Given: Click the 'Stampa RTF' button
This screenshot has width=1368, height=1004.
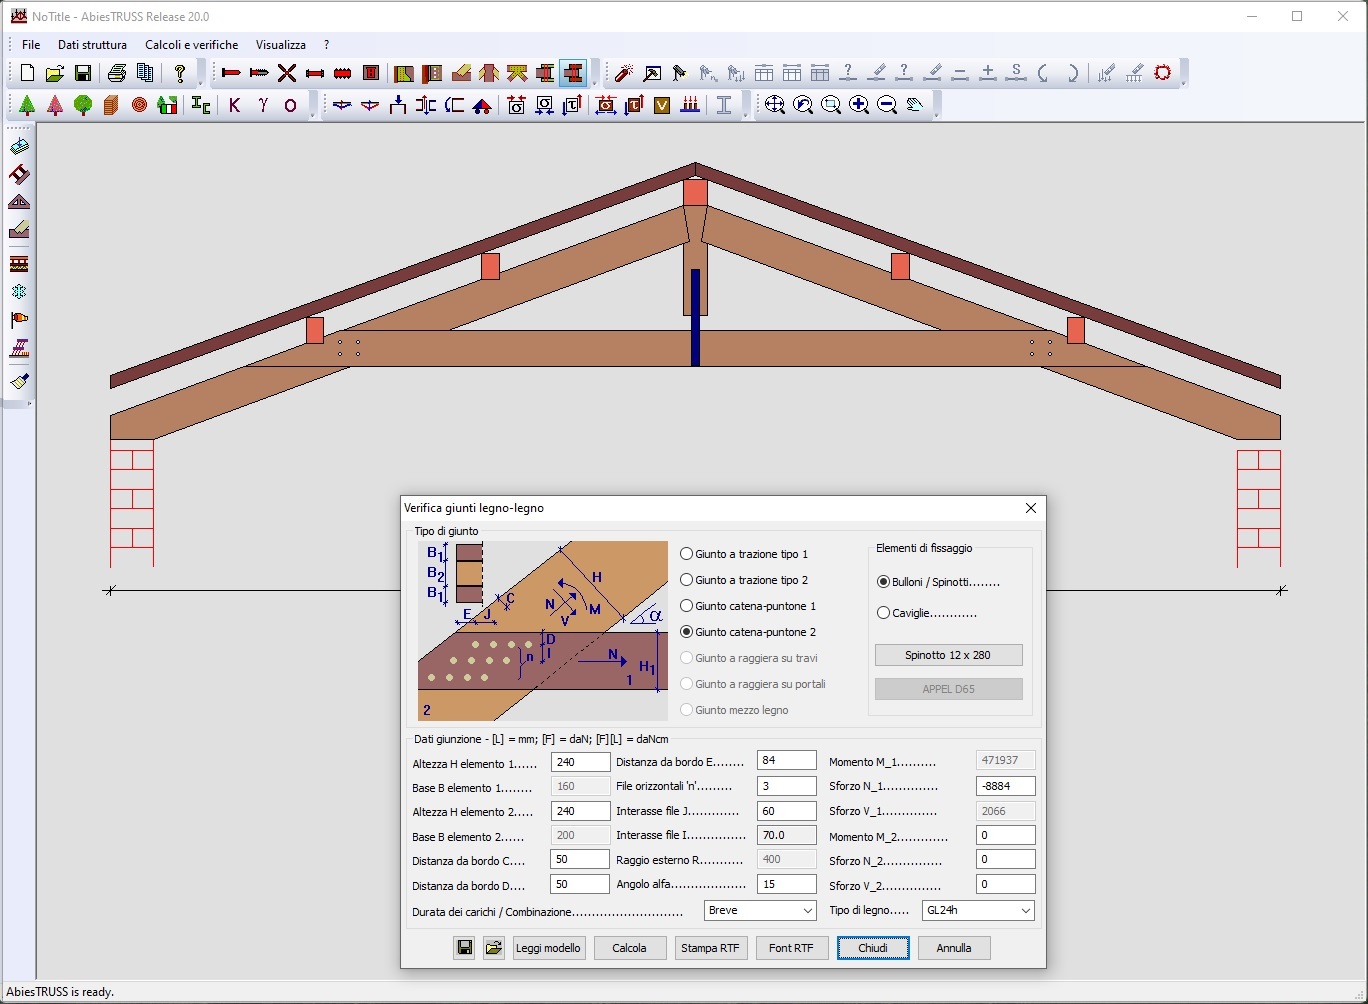Looking at the screenshot, I should [x=710, y=948].
